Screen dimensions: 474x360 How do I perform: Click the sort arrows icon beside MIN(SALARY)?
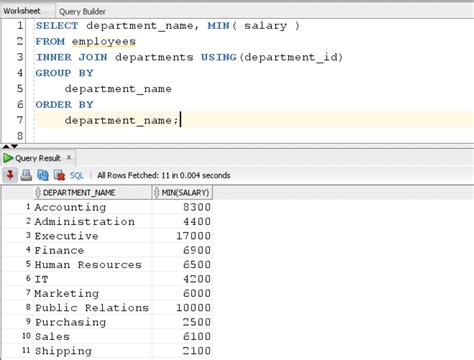(x=157, y=193)
